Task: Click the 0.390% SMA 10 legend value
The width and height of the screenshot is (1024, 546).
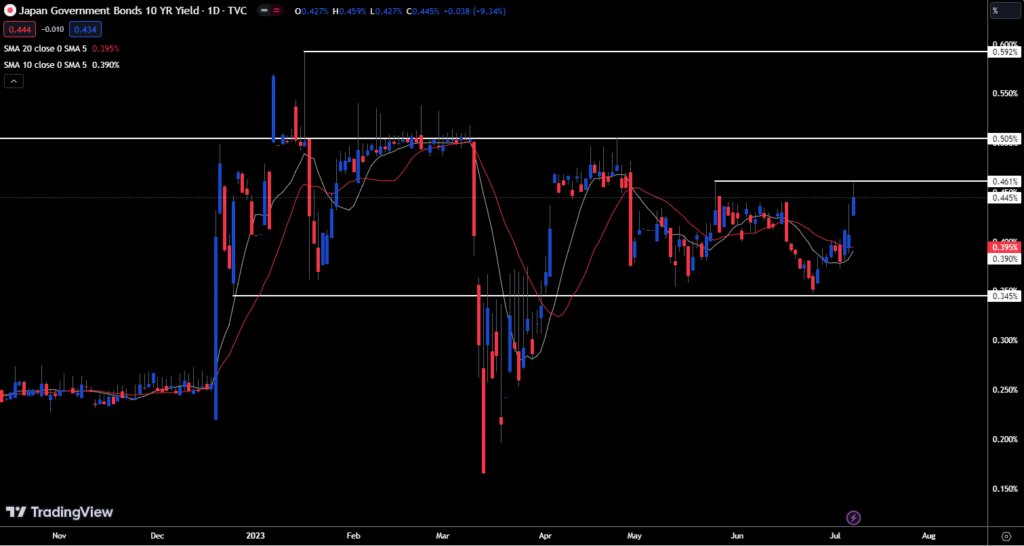Action: [x=106, y=65]
